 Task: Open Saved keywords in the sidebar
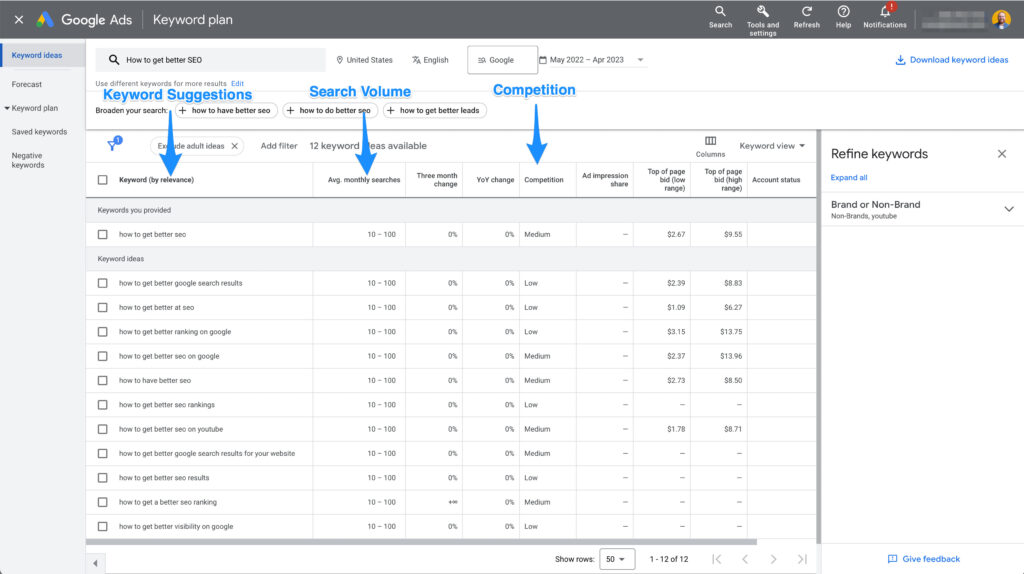(x=39, y=132)
